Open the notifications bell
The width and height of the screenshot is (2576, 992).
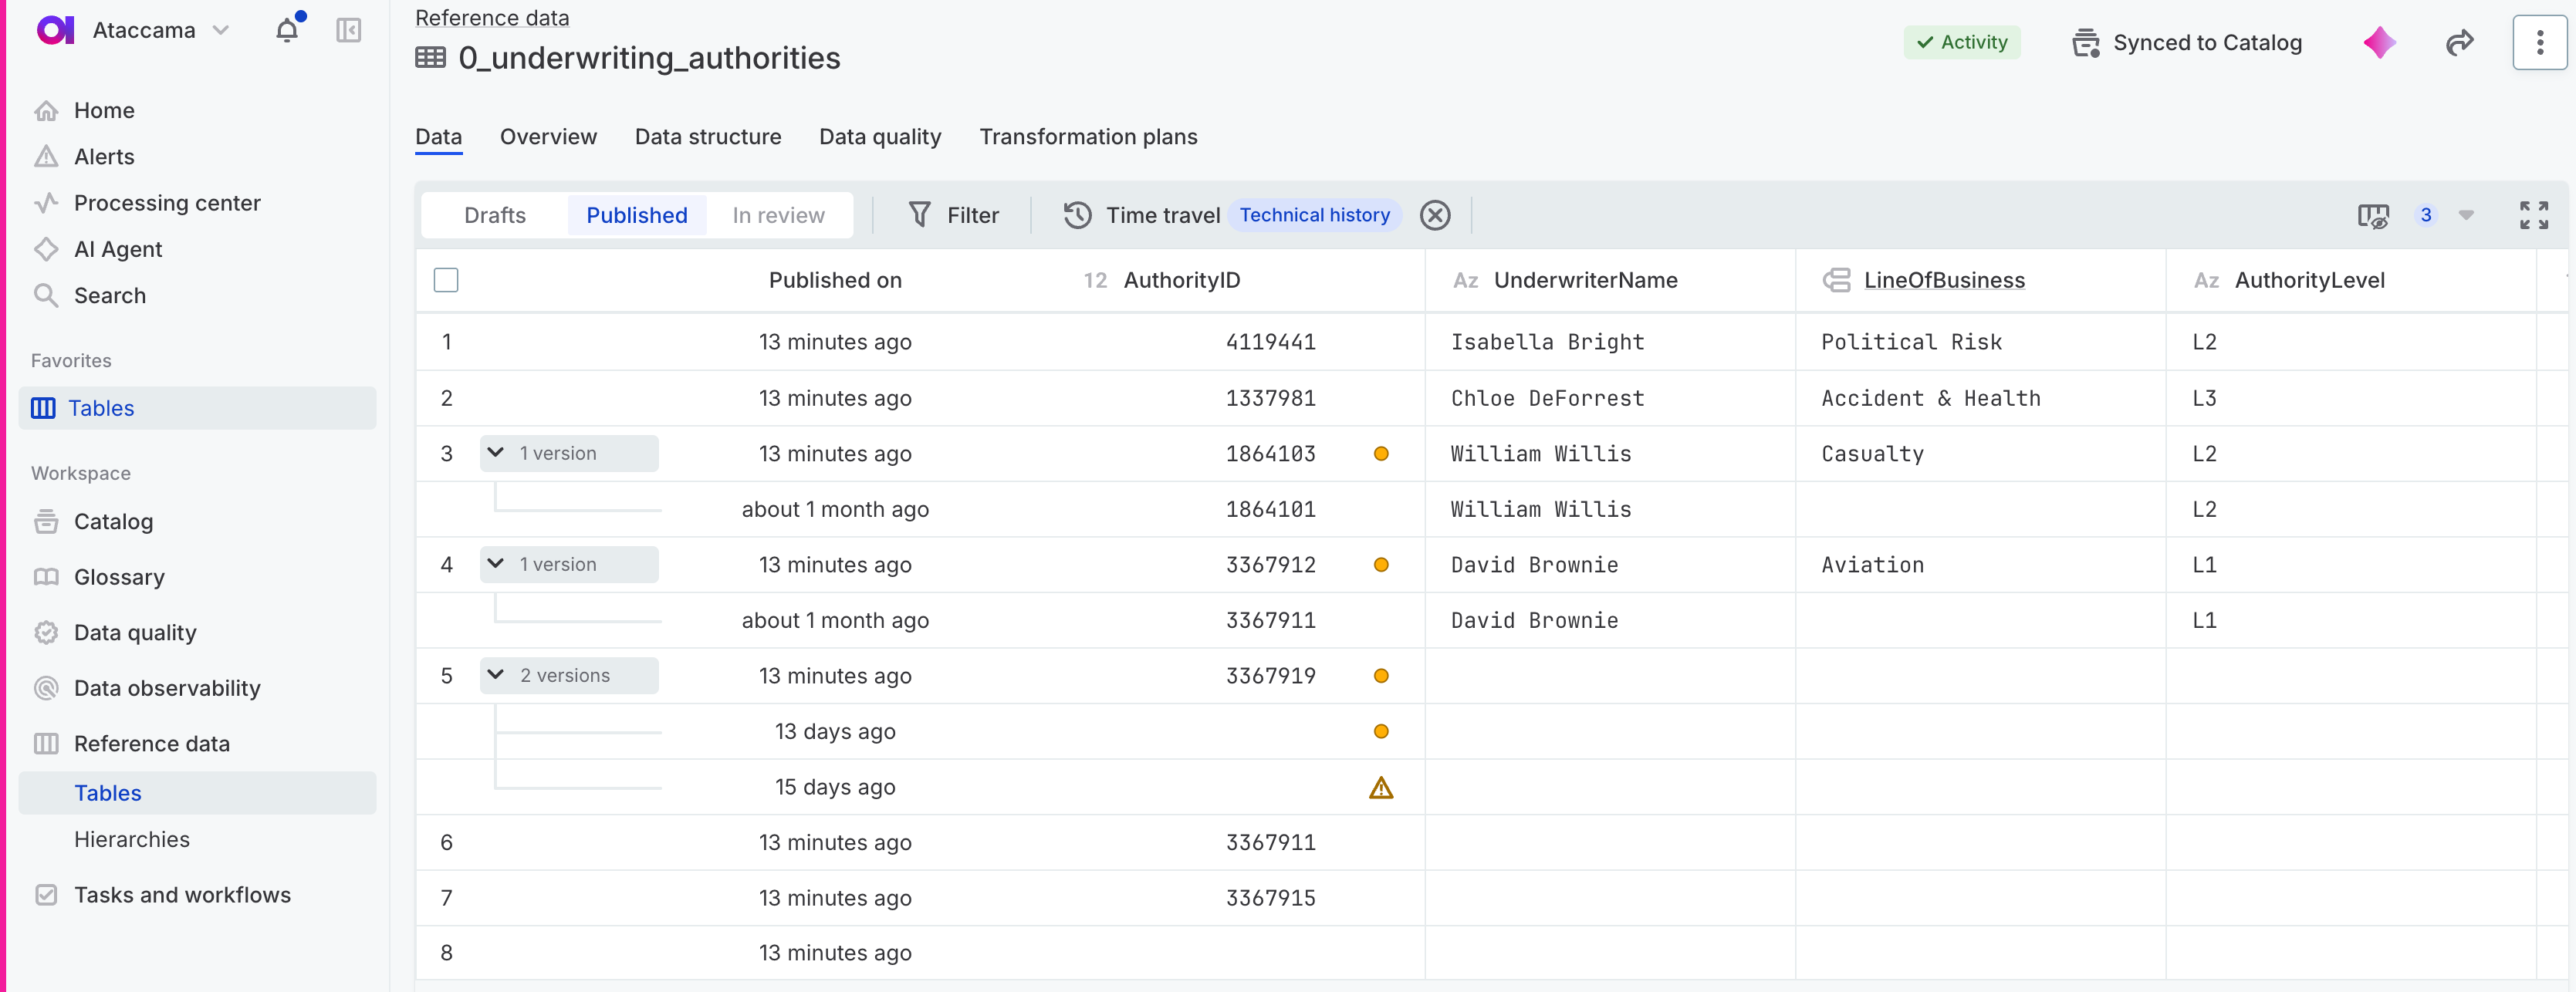287,30
